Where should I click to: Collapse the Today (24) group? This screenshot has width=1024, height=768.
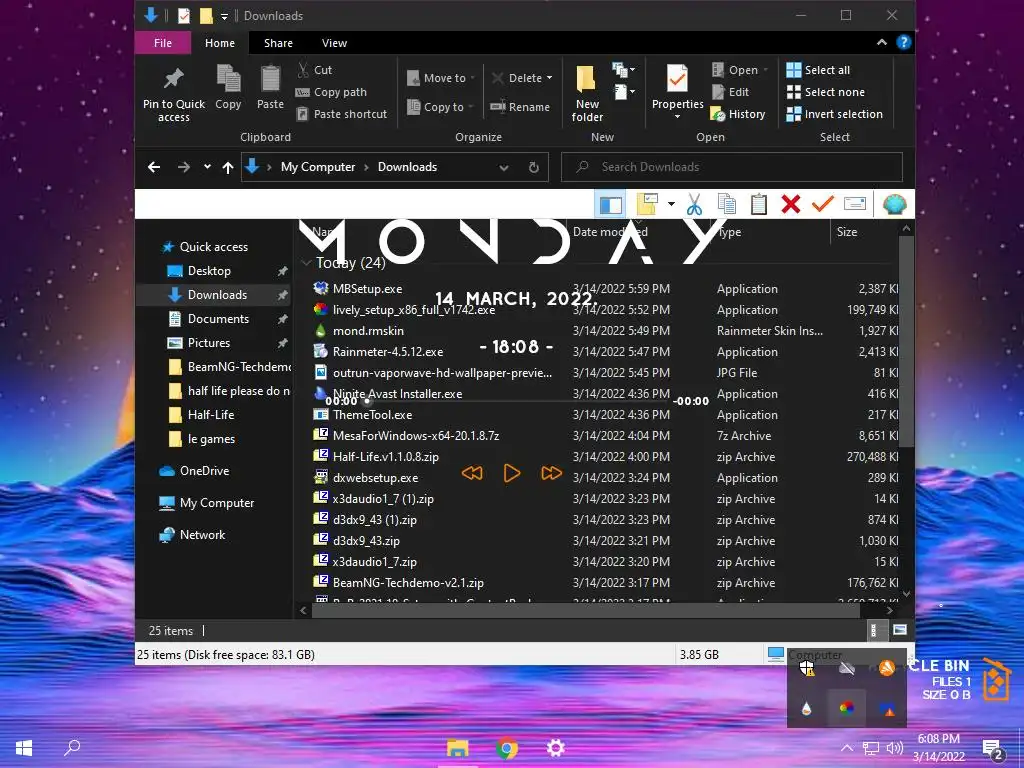click(x=306, y=263)
